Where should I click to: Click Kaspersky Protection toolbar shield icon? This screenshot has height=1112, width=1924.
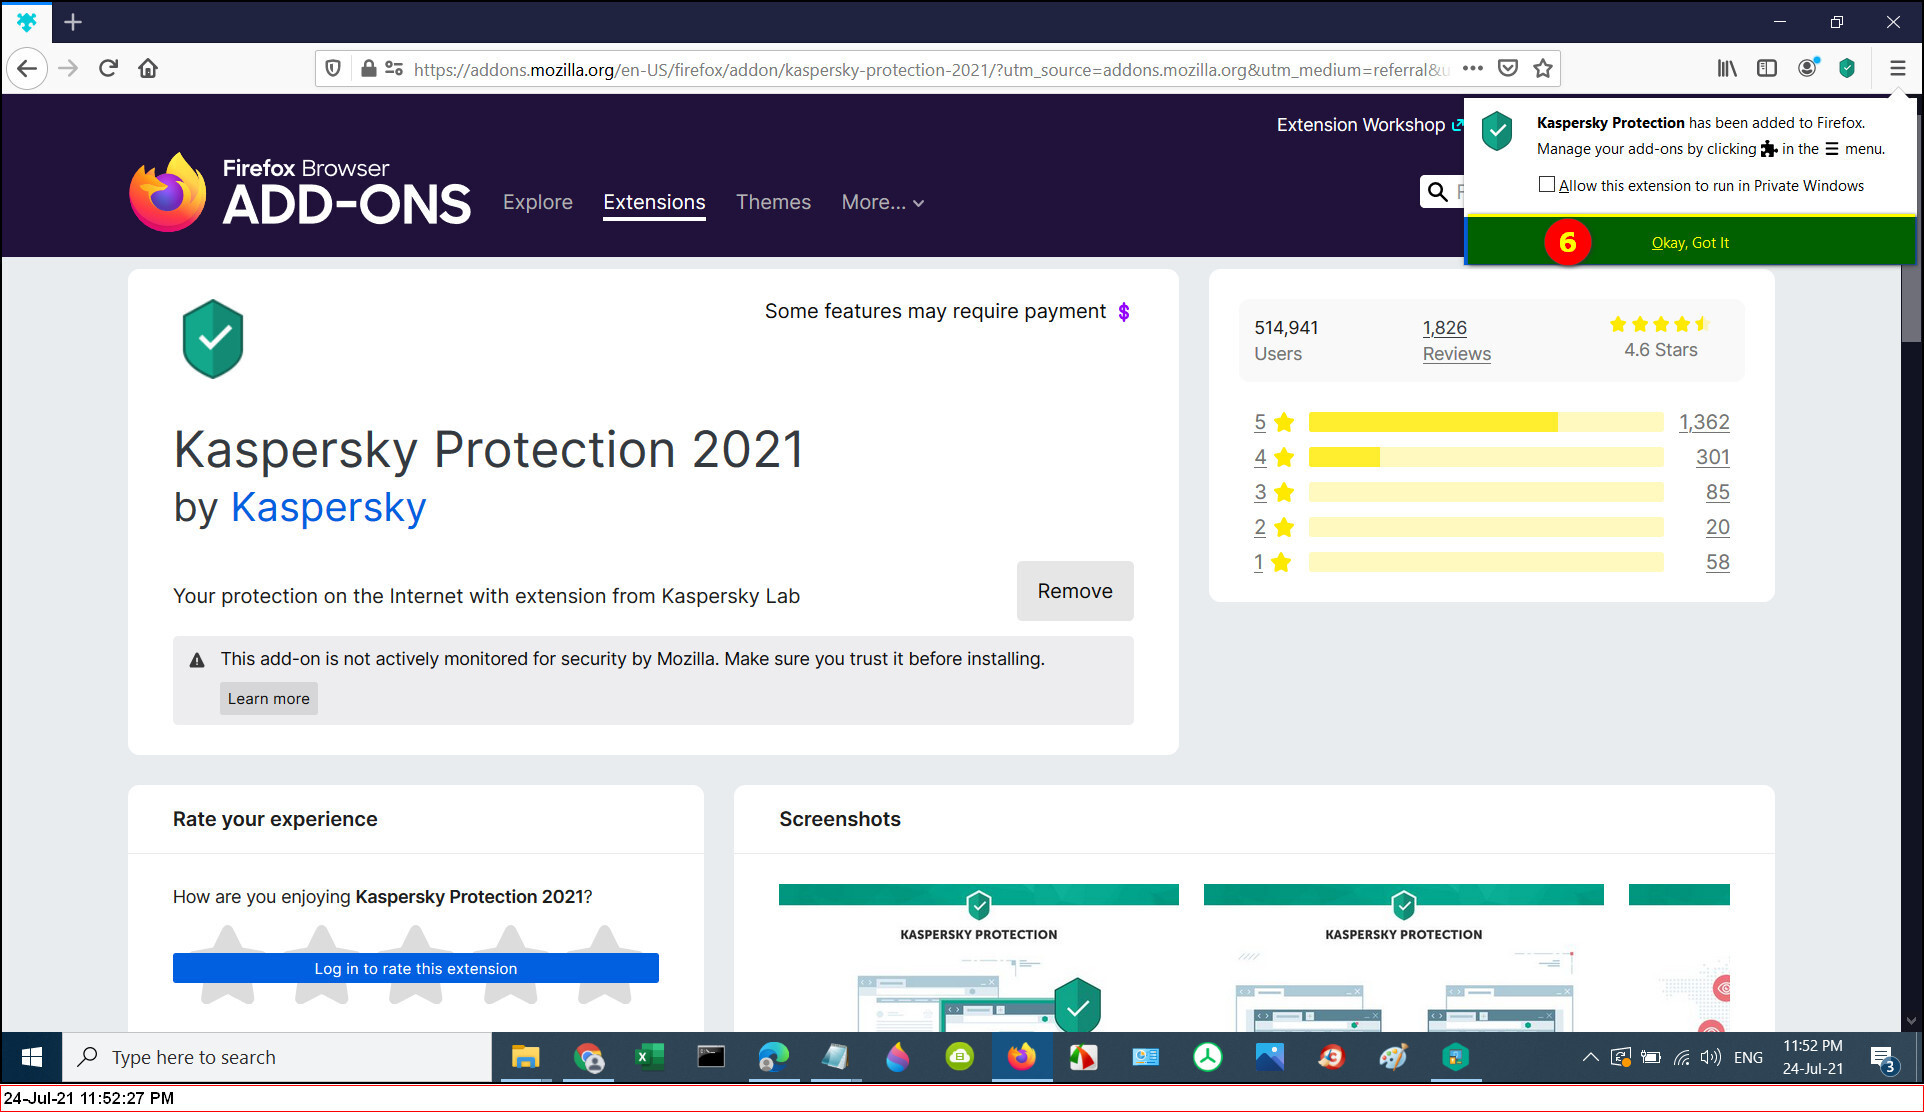1847,69
